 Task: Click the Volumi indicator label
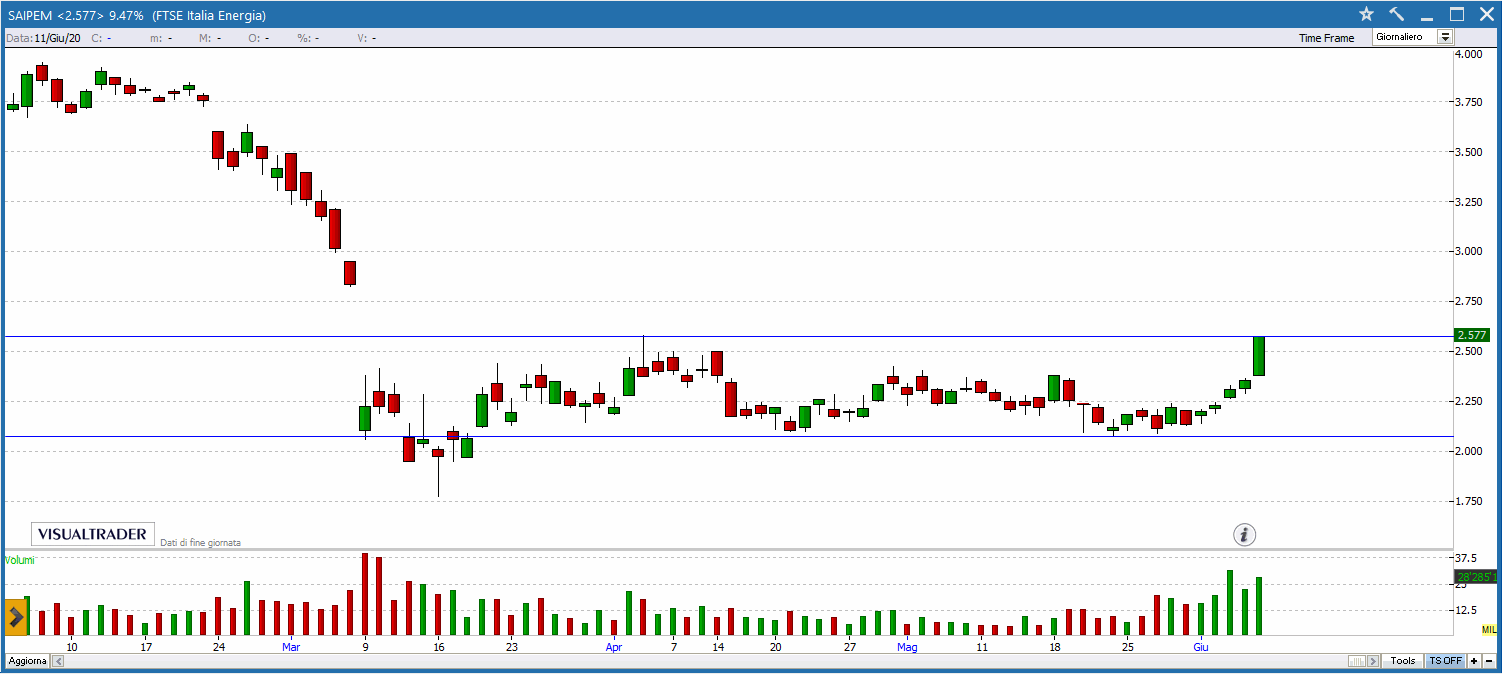(x=20, y=560)
